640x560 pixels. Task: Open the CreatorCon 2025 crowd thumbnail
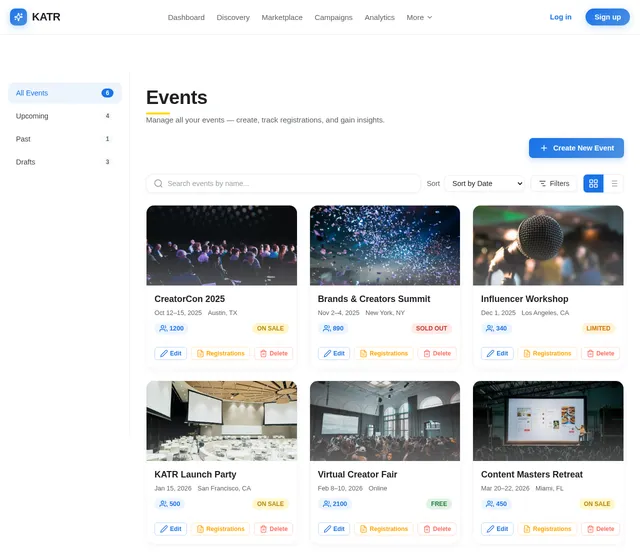pos(222,245)
